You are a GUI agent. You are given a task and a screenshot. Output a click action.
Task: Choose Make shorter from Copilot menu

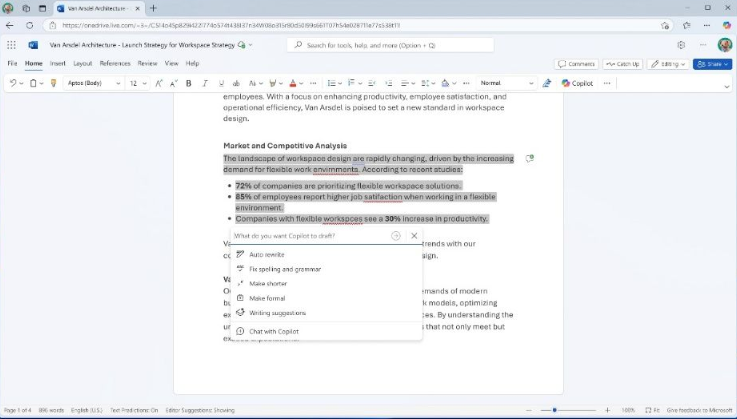coord(268,283)
